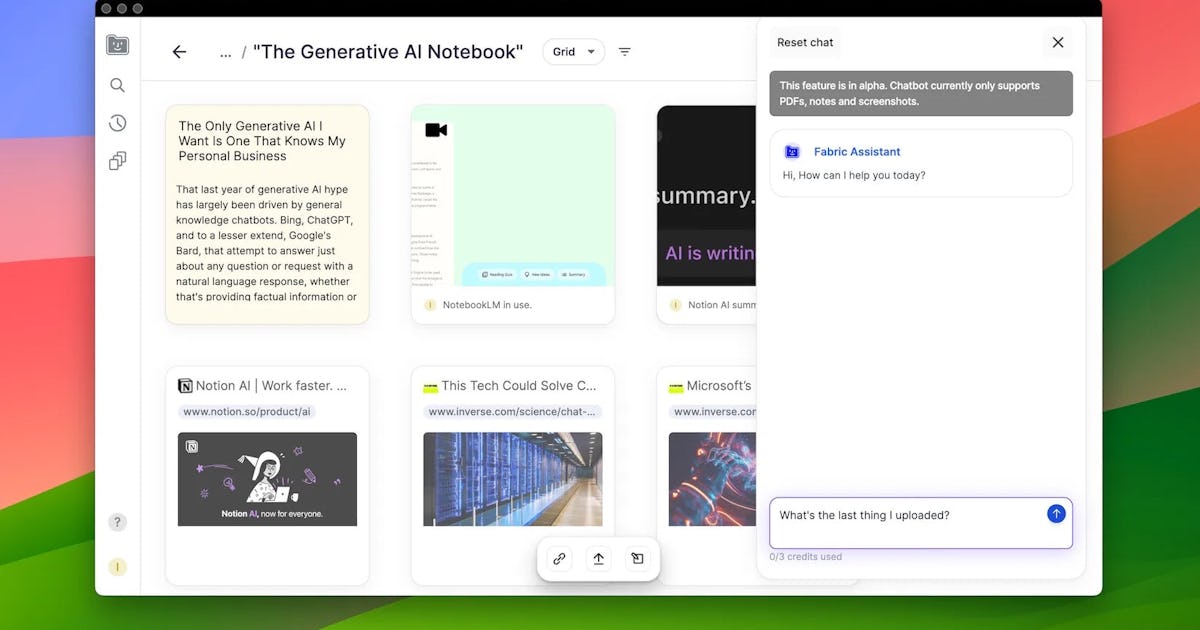This screenshot has height=630, width=1200.
Task: Click the yellow user profile avatar
Action: click(x=117, y=567)
